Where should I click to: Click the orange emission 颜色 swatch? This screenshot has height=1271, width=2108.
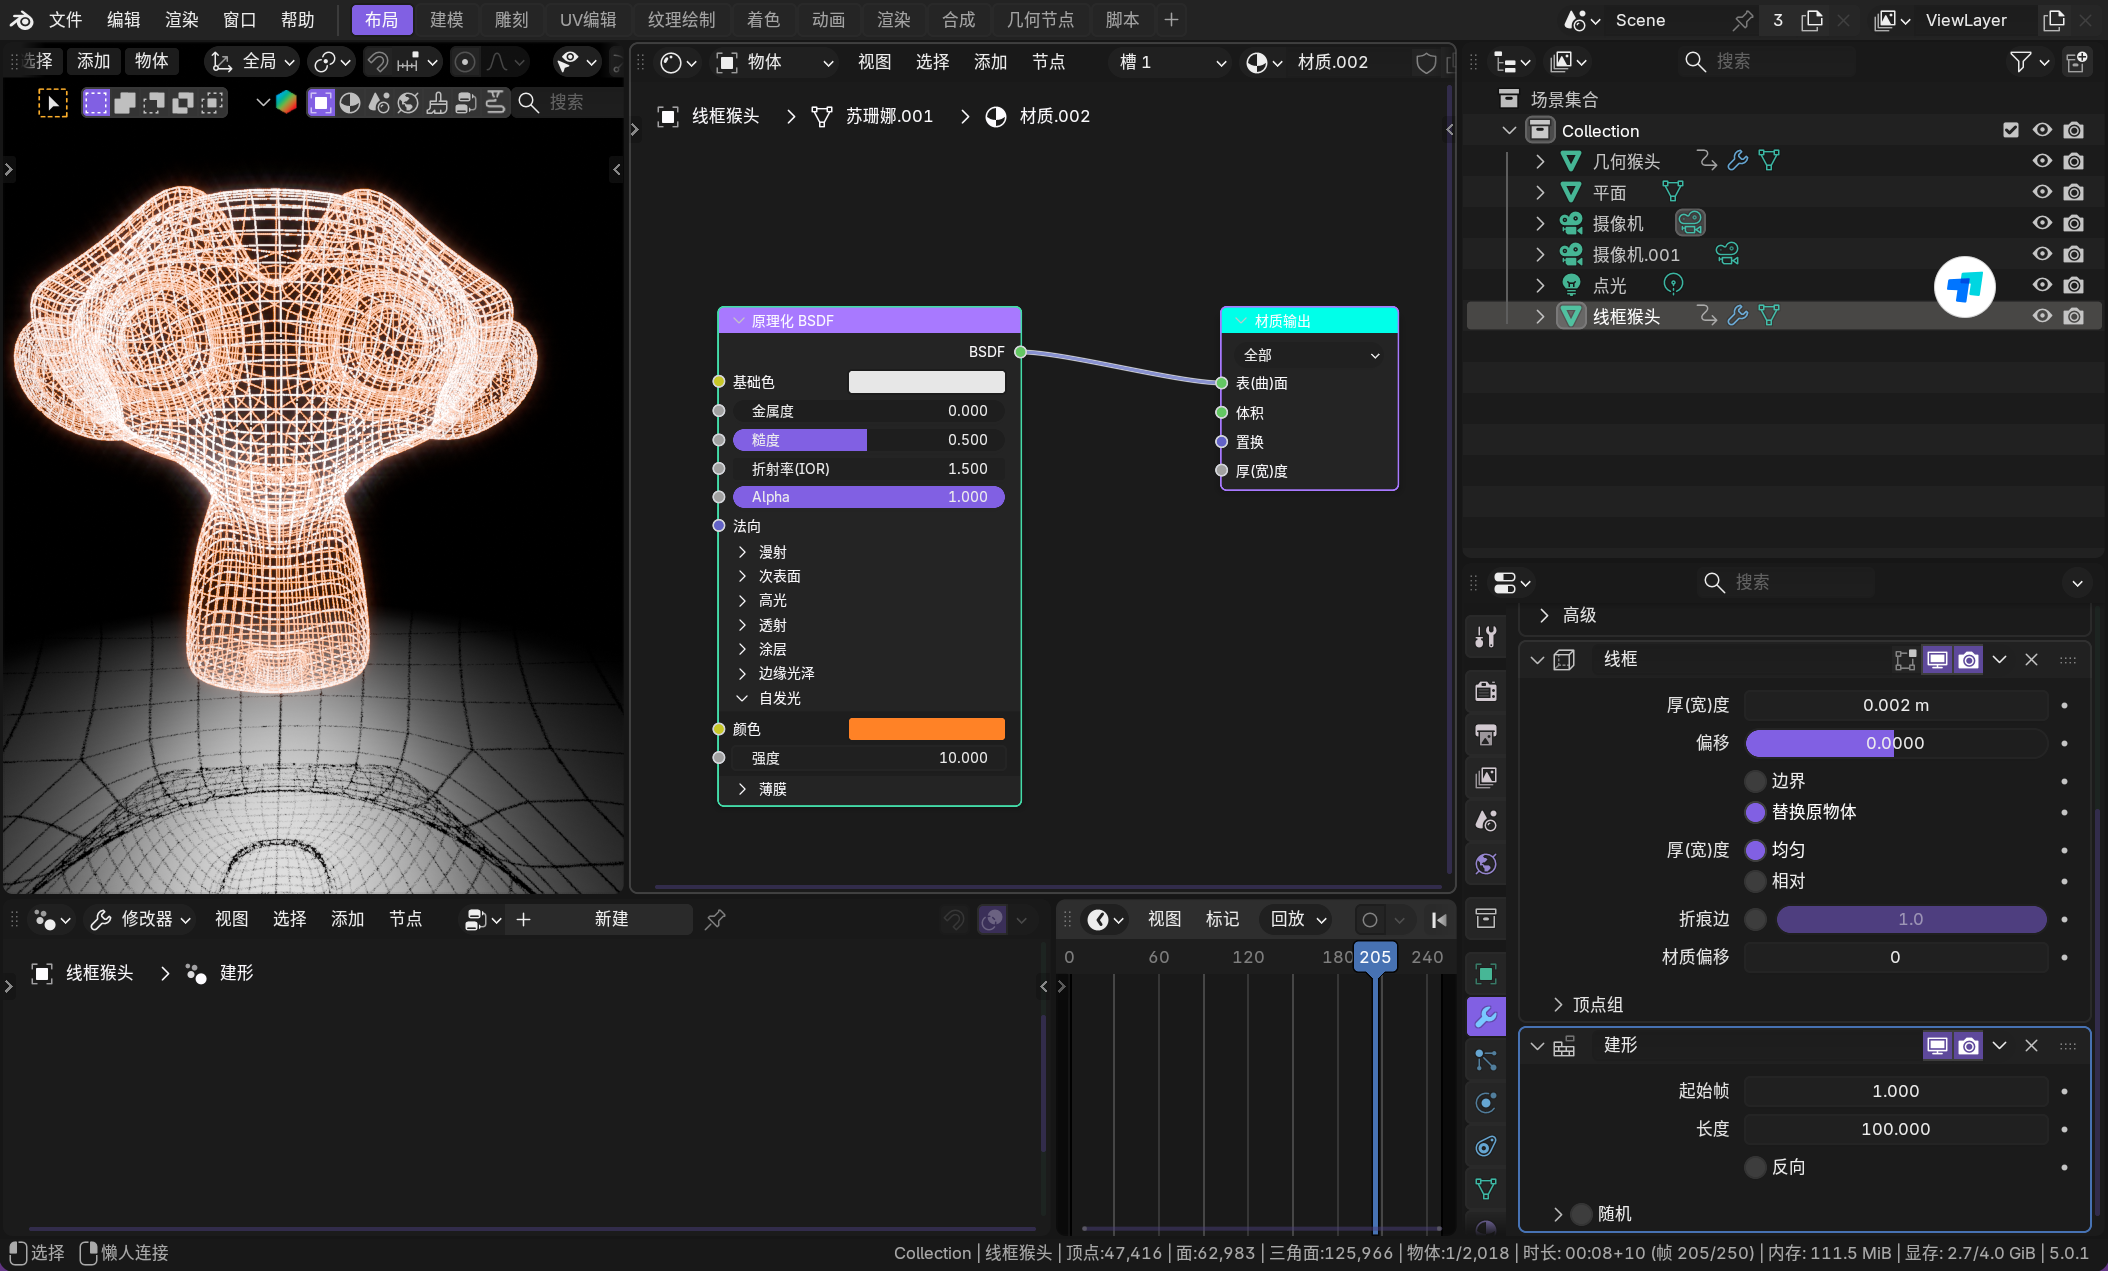(x=926, y=729)
